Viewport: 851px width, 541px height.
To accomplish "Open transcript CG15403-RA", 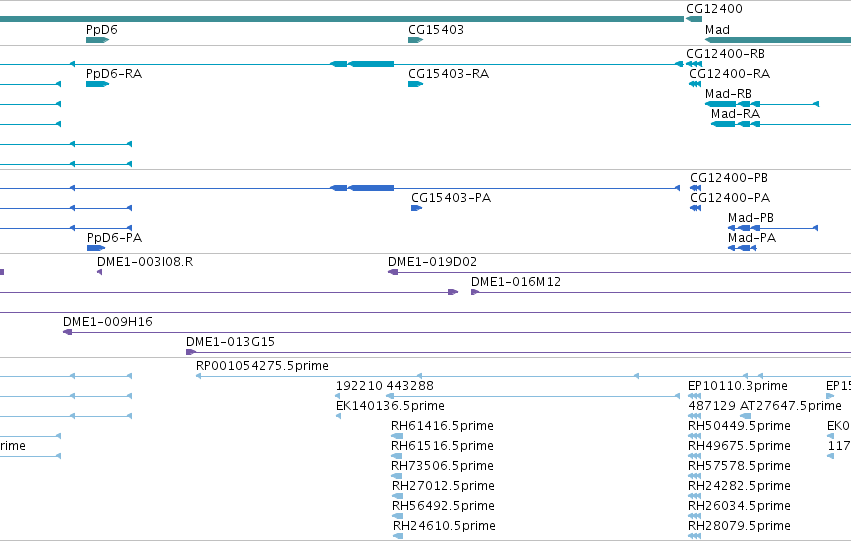I will pos(448,73).
